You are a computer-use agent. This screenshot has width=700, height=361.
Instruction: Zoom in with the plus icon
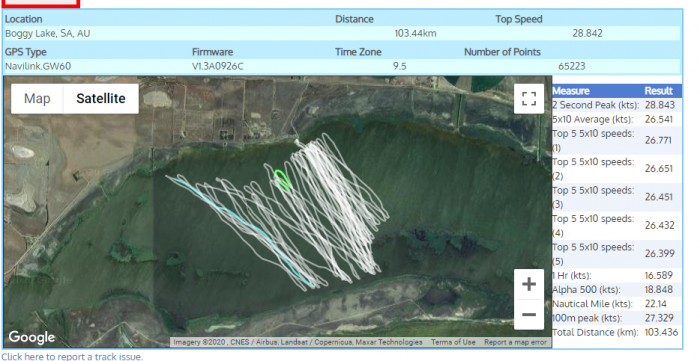coord(529,284)
